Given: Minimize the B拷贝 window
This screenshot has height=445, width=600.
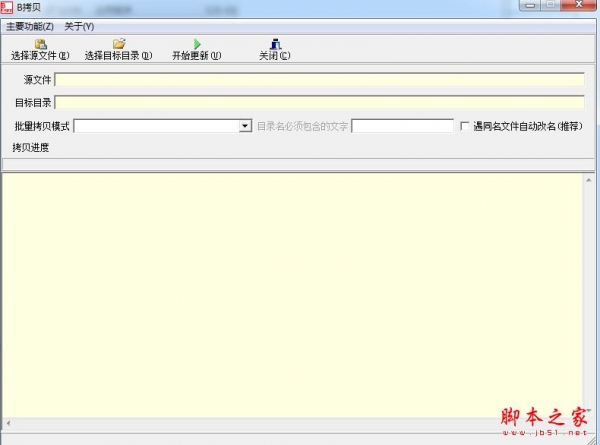Looking at the screenshot, I should pos(530,5).
